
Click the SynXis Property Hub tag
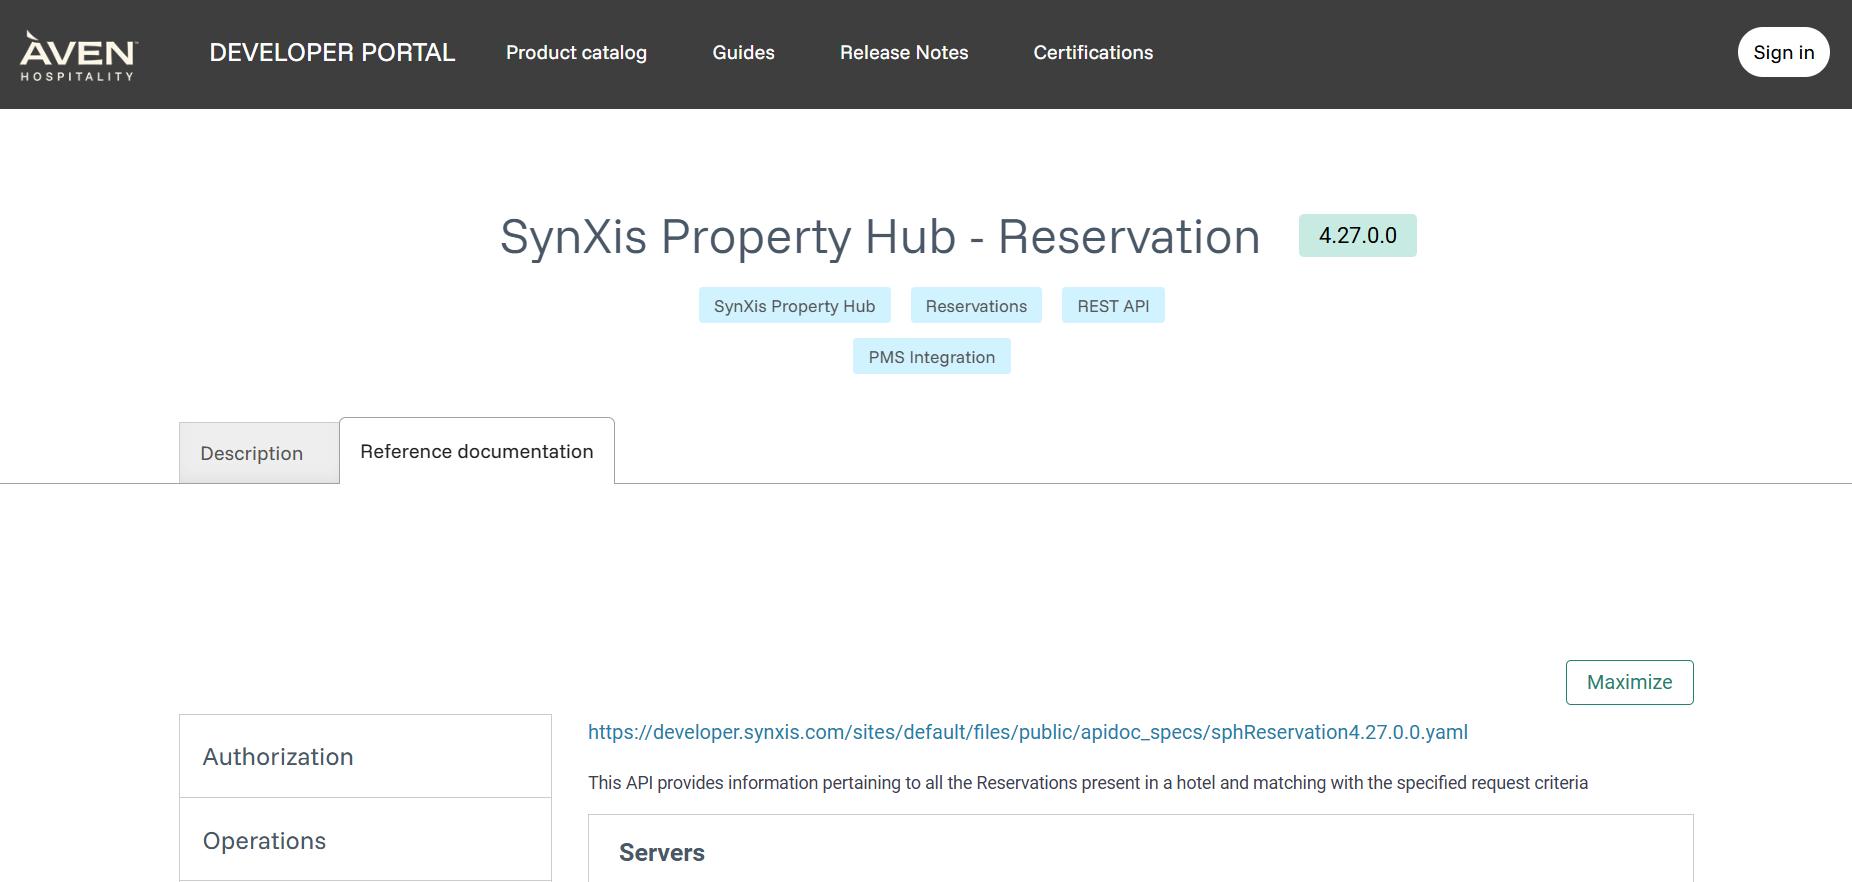[x=794, y=306]
